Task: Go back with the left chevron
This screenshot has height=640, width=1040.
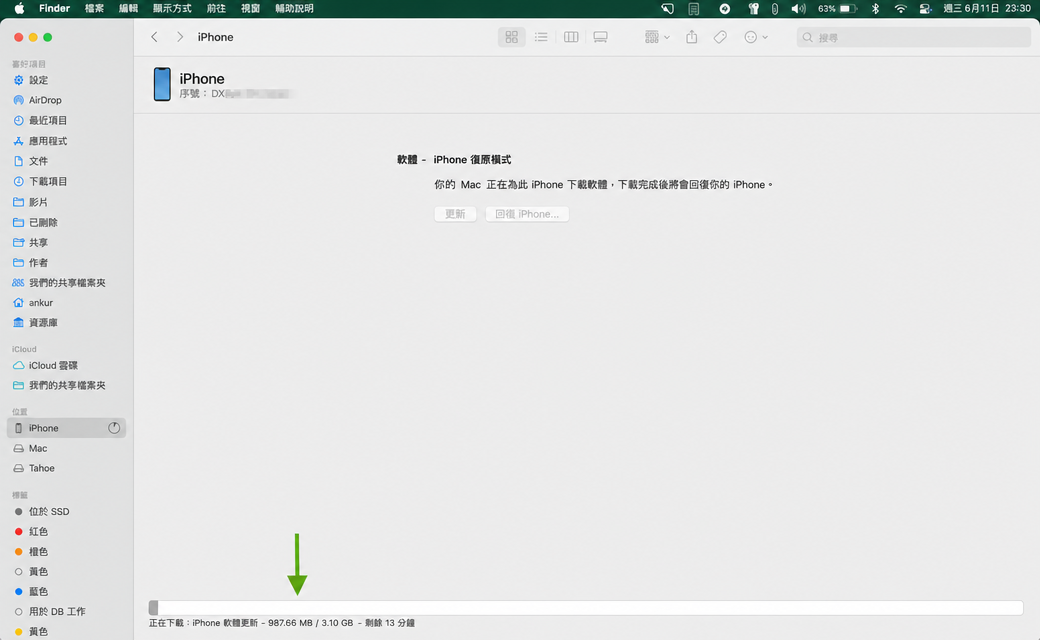Action: (155, 37)
